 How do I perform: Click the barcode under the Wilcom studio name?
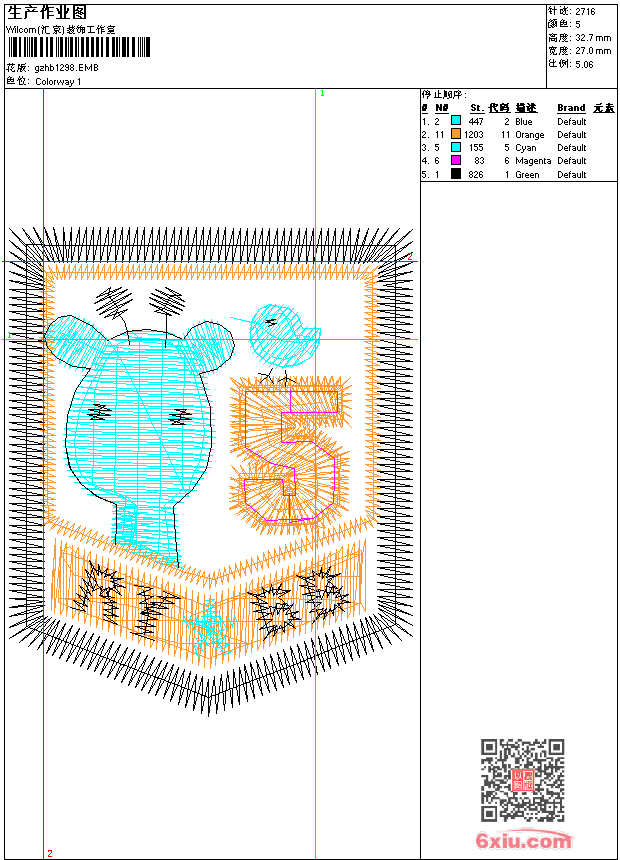pos(78,47)
